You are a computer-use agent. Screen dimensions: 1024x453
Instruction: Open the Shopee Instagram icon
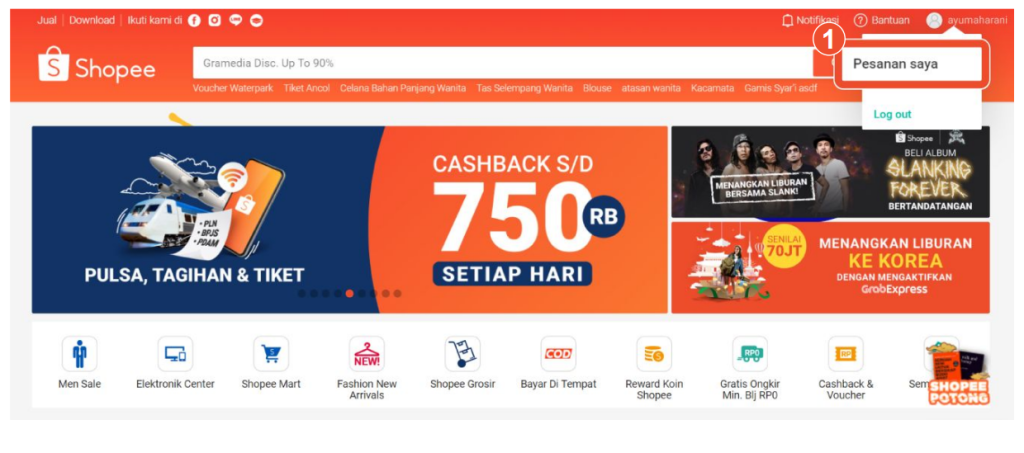[x=215, y=20]
